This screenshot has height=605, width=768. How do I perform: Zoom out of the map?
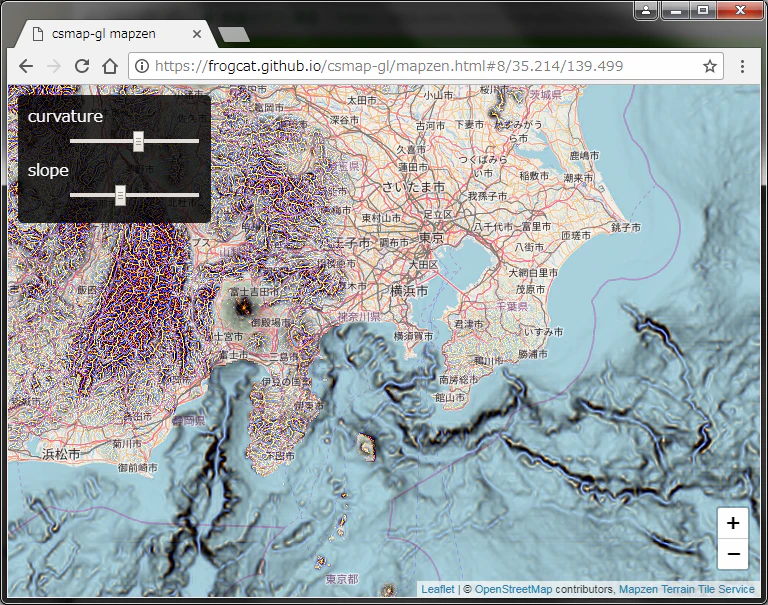click(x=733, y=554)
